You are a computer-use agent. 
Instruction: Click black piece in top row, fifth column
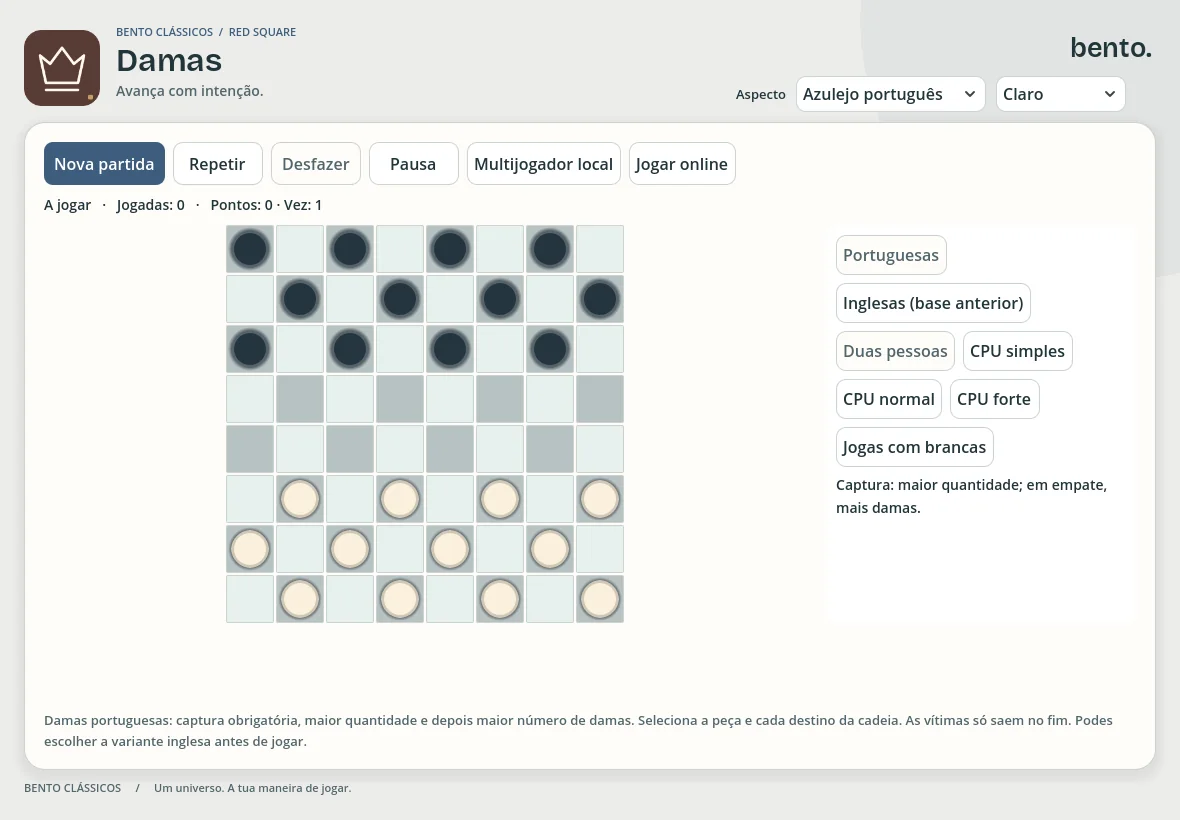point(450,249)
